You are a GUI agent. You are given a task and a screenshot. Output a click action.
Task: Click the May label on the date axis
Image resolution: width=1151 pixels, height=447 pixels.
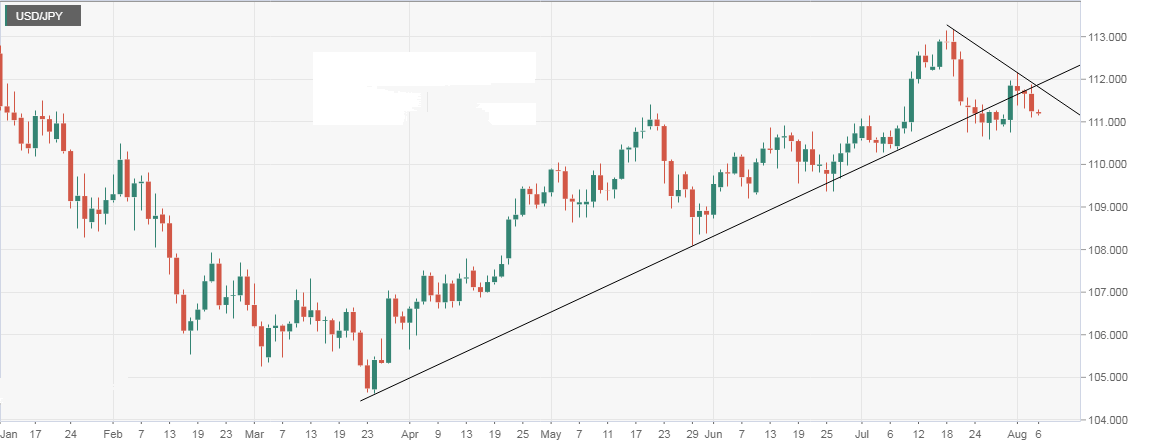coord(551,436)
